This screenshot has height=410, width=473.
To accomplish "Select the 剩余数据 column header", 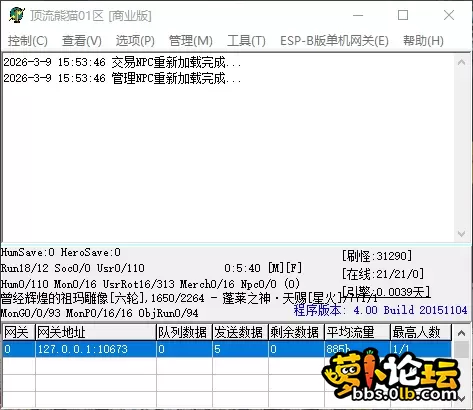I will point(296,332).
